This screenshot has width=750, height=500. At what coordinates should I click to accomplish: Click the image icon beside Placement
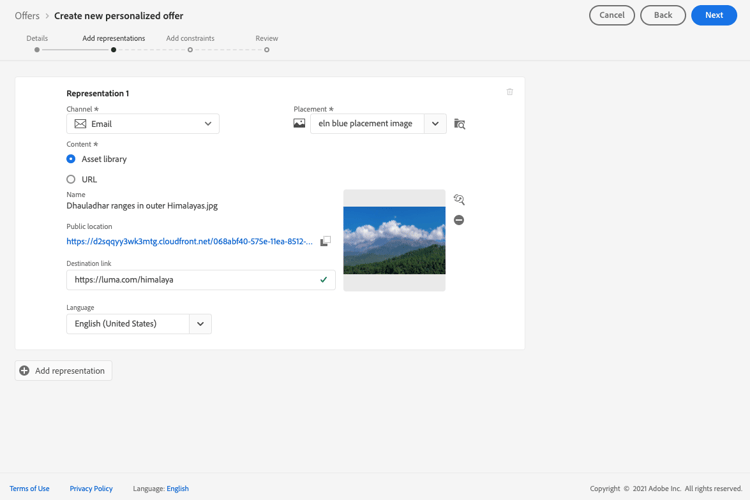(299, 124)
